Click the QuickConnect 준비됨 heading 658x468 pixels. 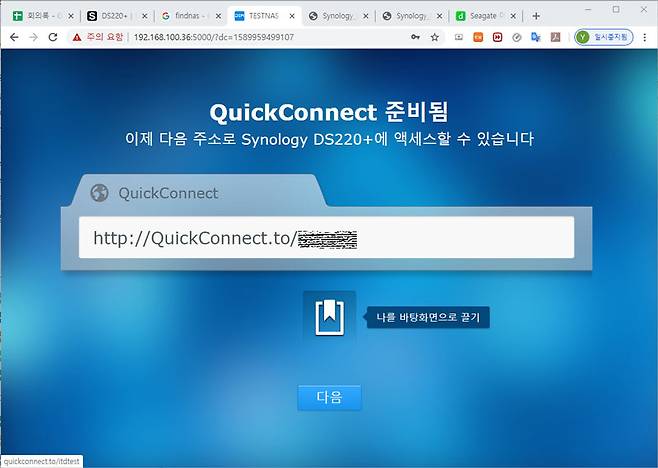(x=329, y=112)
